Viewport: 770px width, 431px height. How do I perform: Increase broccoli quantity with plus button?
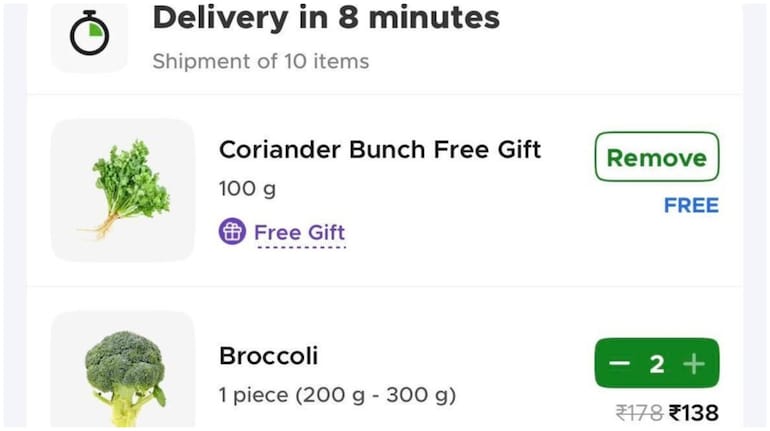[x=694, y=364]
